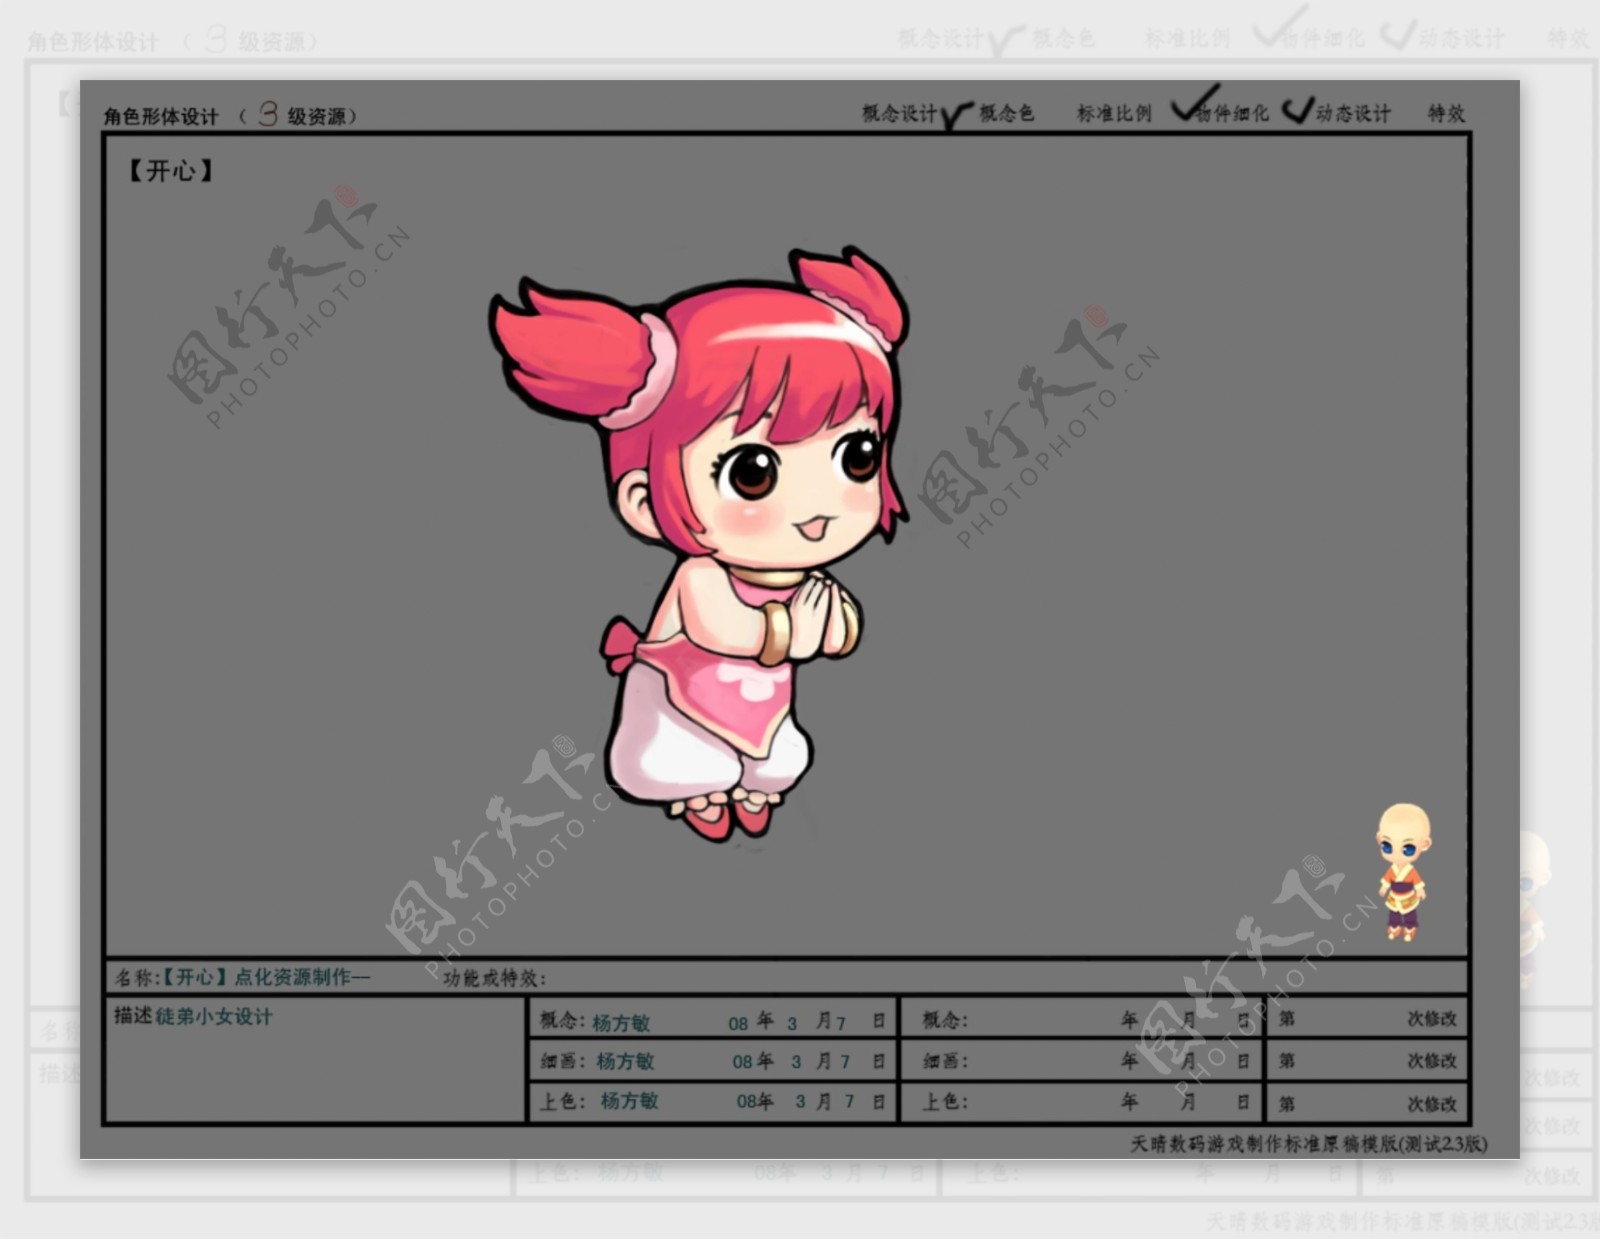Click the 08年3月7日 date in 概念 row
This screenshot has width=1600, height=1240.
(806, 1021)
